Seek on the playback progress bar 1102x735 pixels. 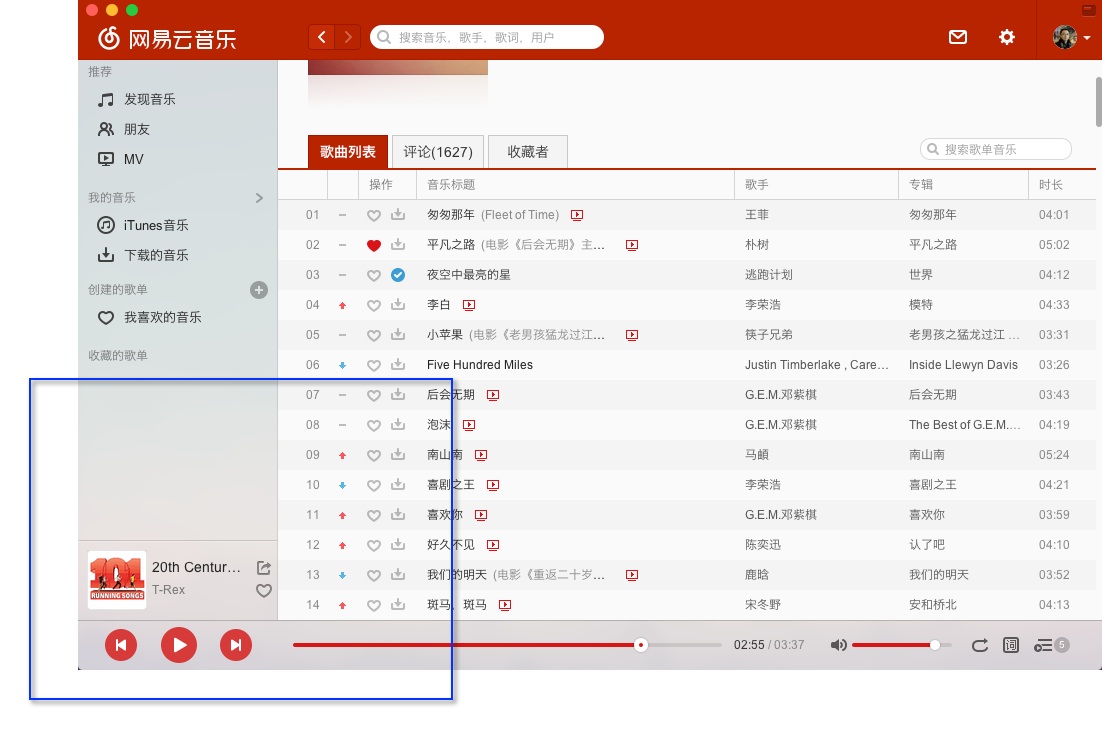(x=507, y=645)
